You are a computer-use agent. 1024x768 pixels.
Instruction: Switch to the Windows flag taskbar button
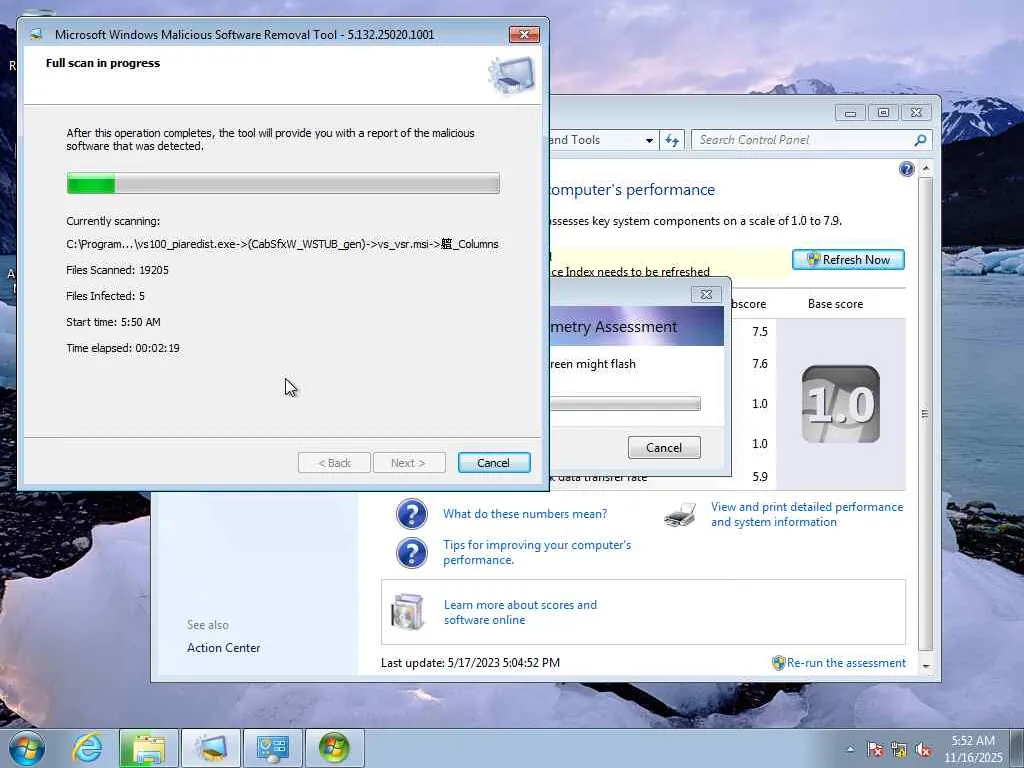point(334,748)
